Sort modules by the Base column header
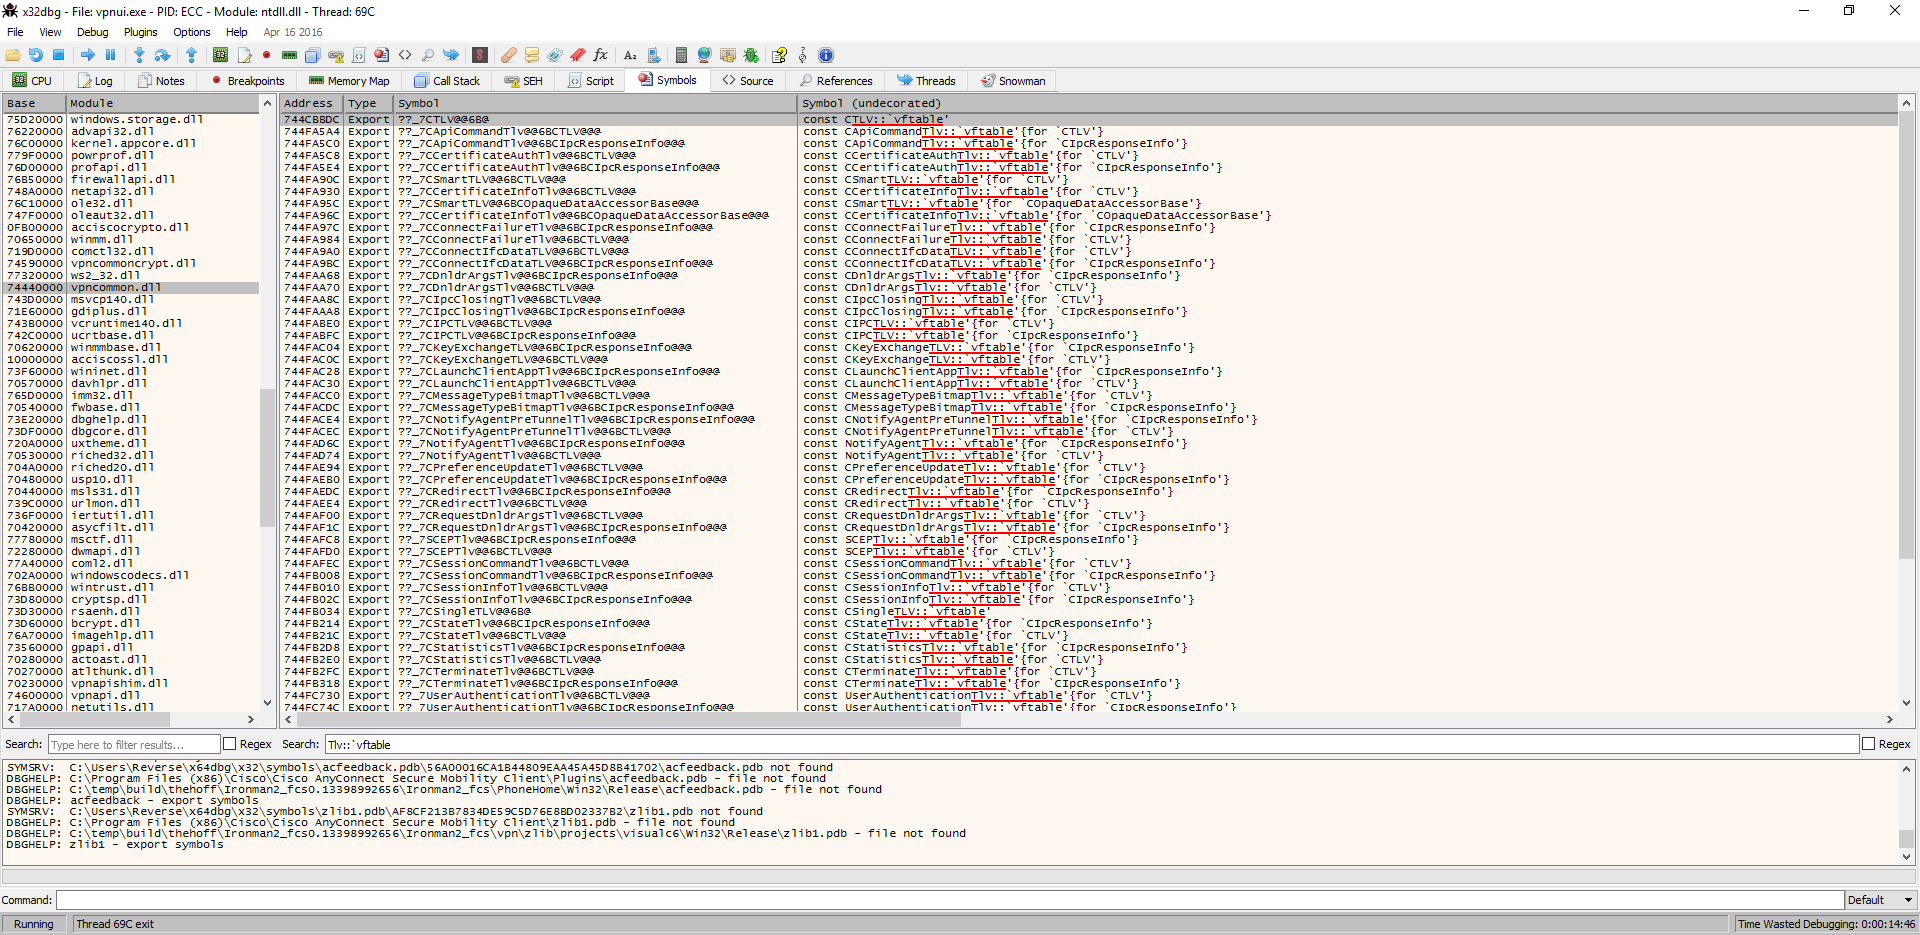Screen dimensions: 1920x935 (x=35, y=103)
